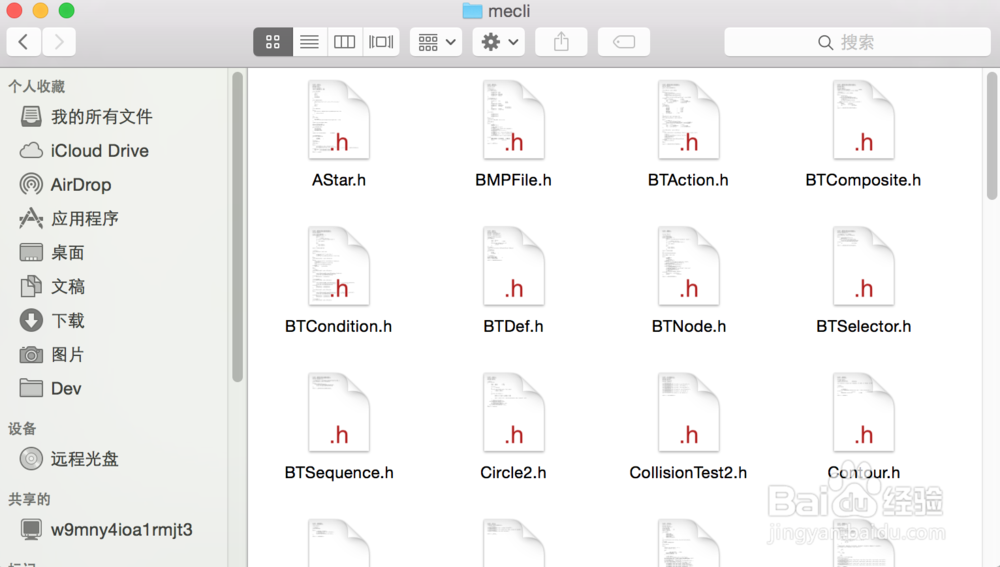Switch to Cover Flow view mode
This screenshot has height=567, width=1000.
tap(381, 42)
